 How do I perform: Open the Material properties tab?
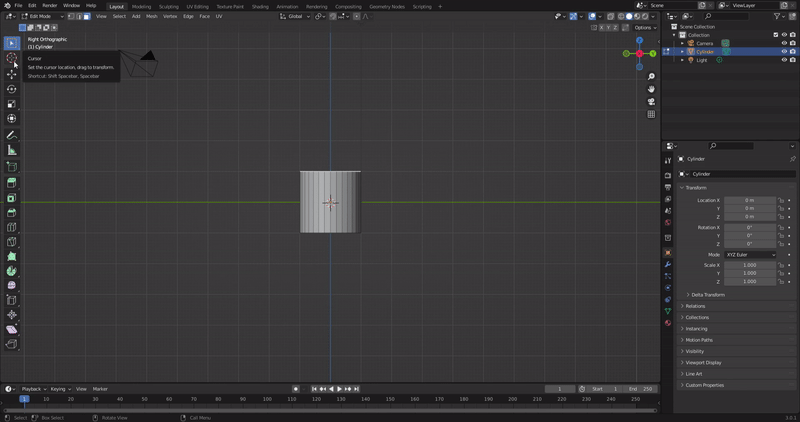668,322
